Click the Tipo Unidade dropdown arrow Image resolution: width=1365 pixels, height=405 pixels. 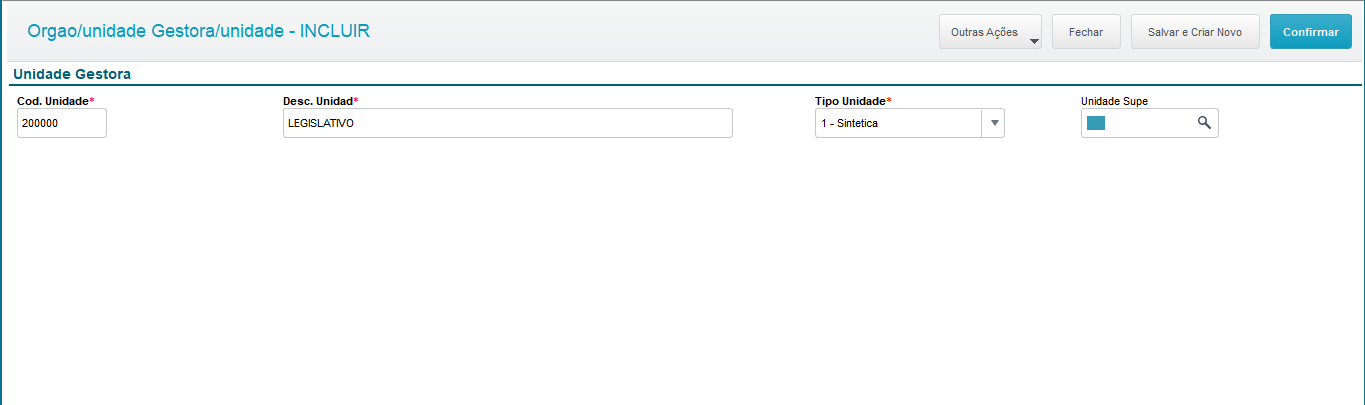point(994,123)
